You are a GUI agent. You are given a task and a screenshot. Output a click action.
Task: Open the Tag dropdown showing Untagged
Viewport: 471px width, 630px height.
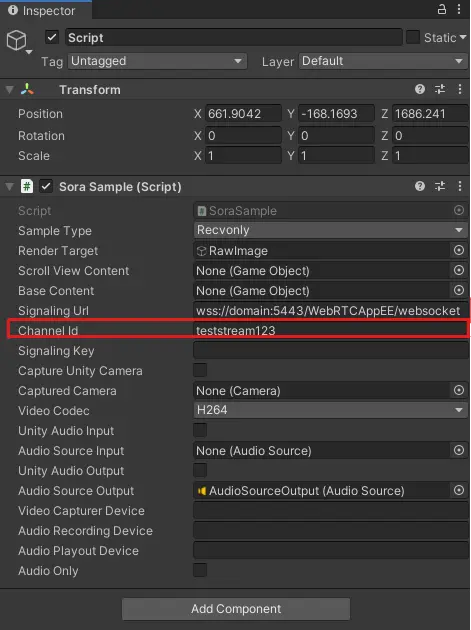point(157,61)
